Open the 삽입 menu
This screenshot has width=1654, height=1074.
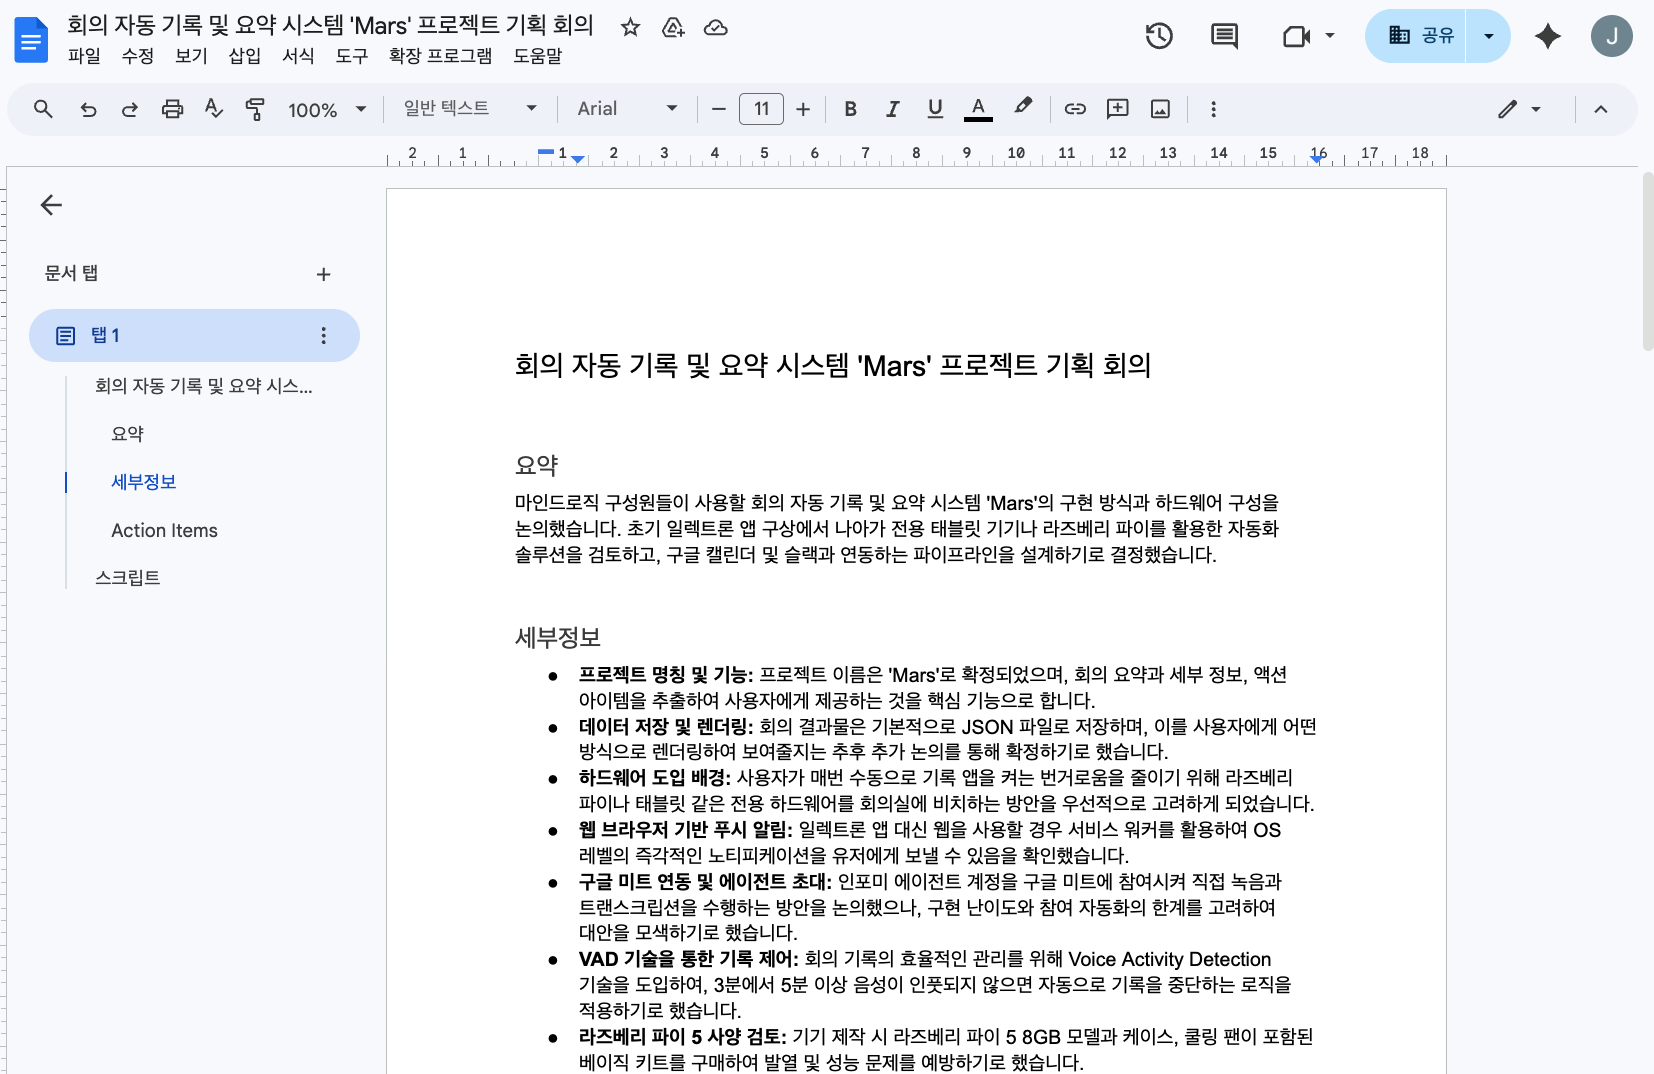[x=245, y=56]
